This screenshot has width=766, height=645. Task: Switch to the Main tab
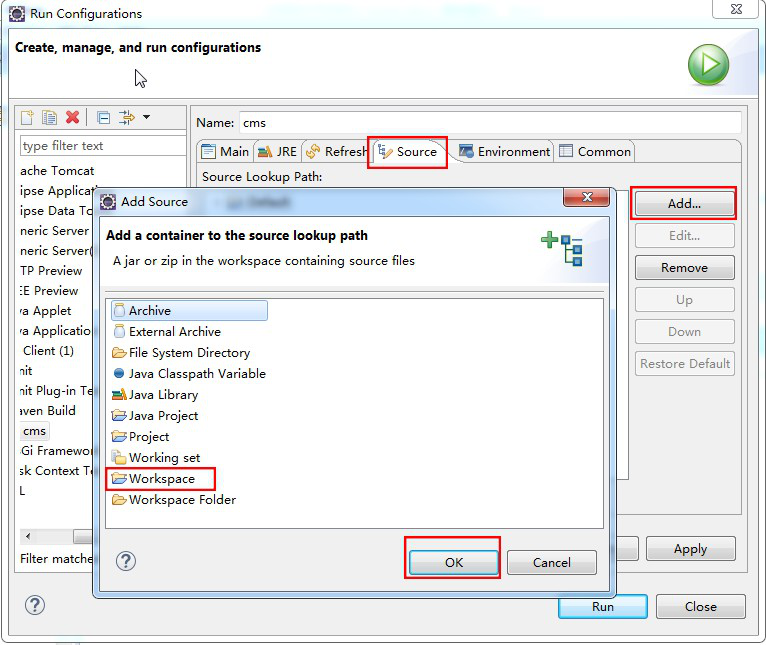[x=225, y=151]
